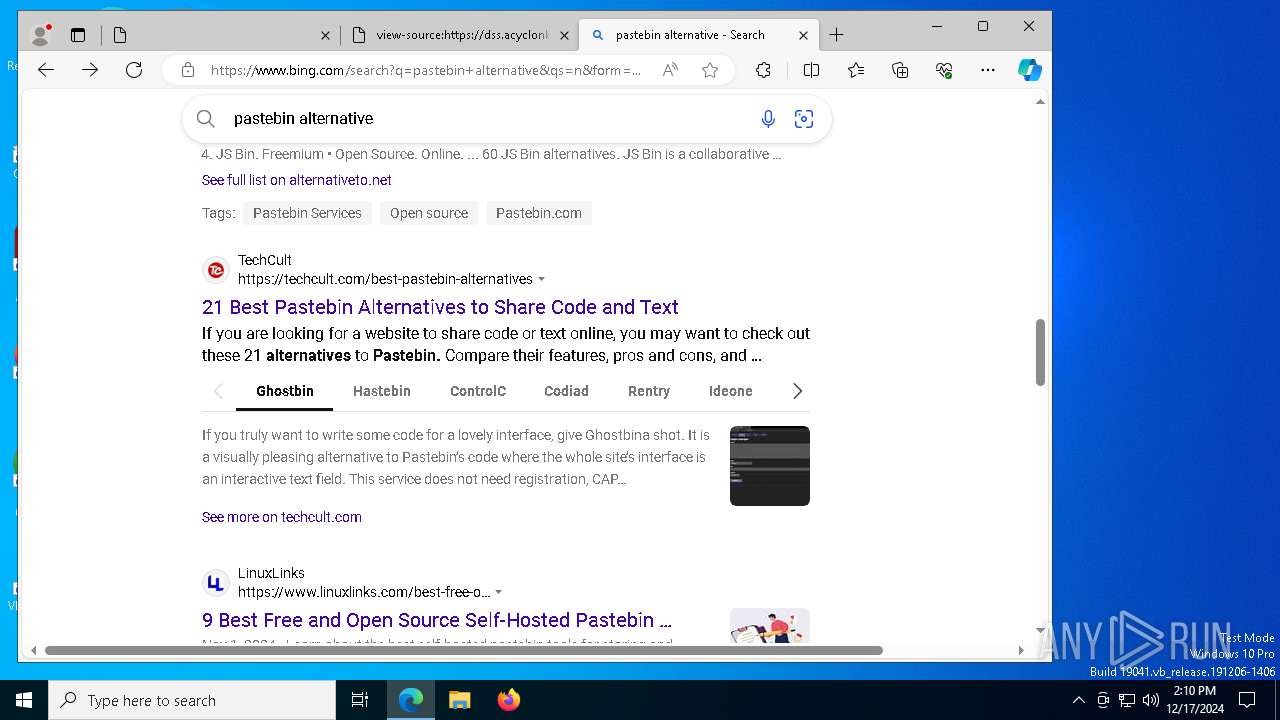
Task: Switch to the view-source tab
Action: pos(460,35)
